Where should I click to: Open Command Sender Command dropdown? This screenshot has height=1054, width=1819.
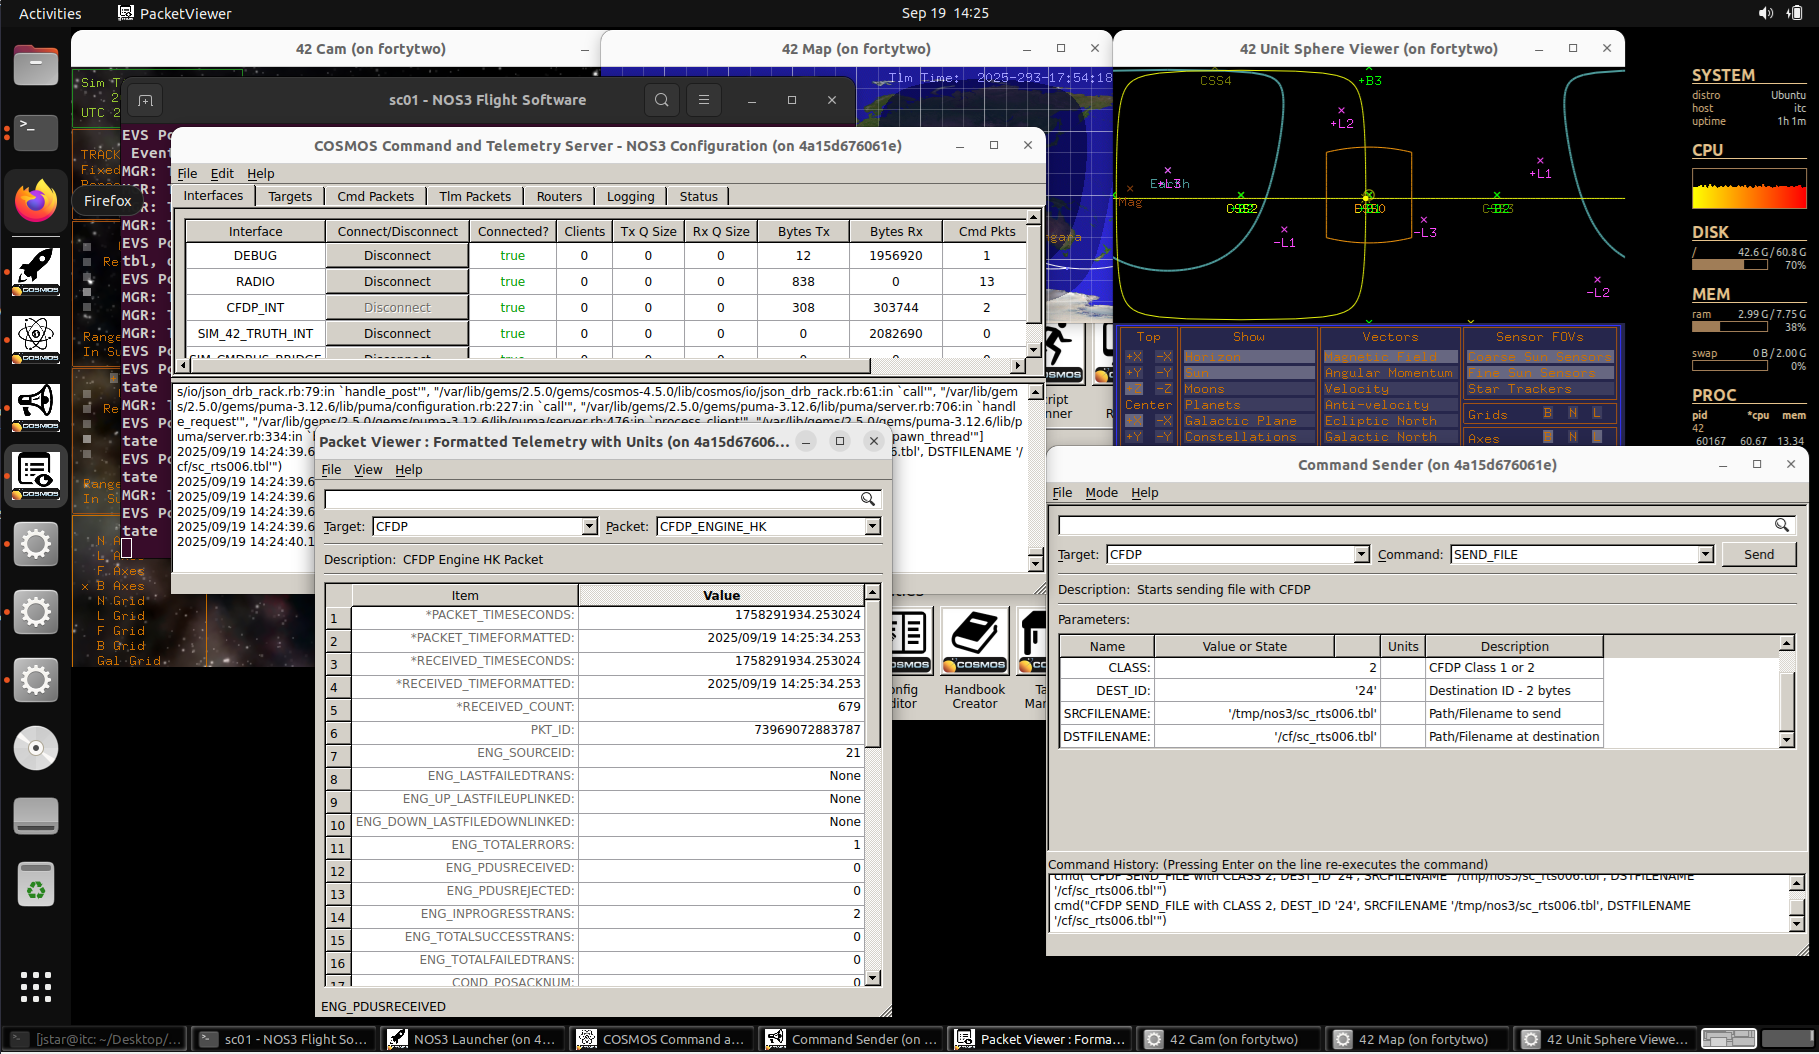click(1582, 554)
